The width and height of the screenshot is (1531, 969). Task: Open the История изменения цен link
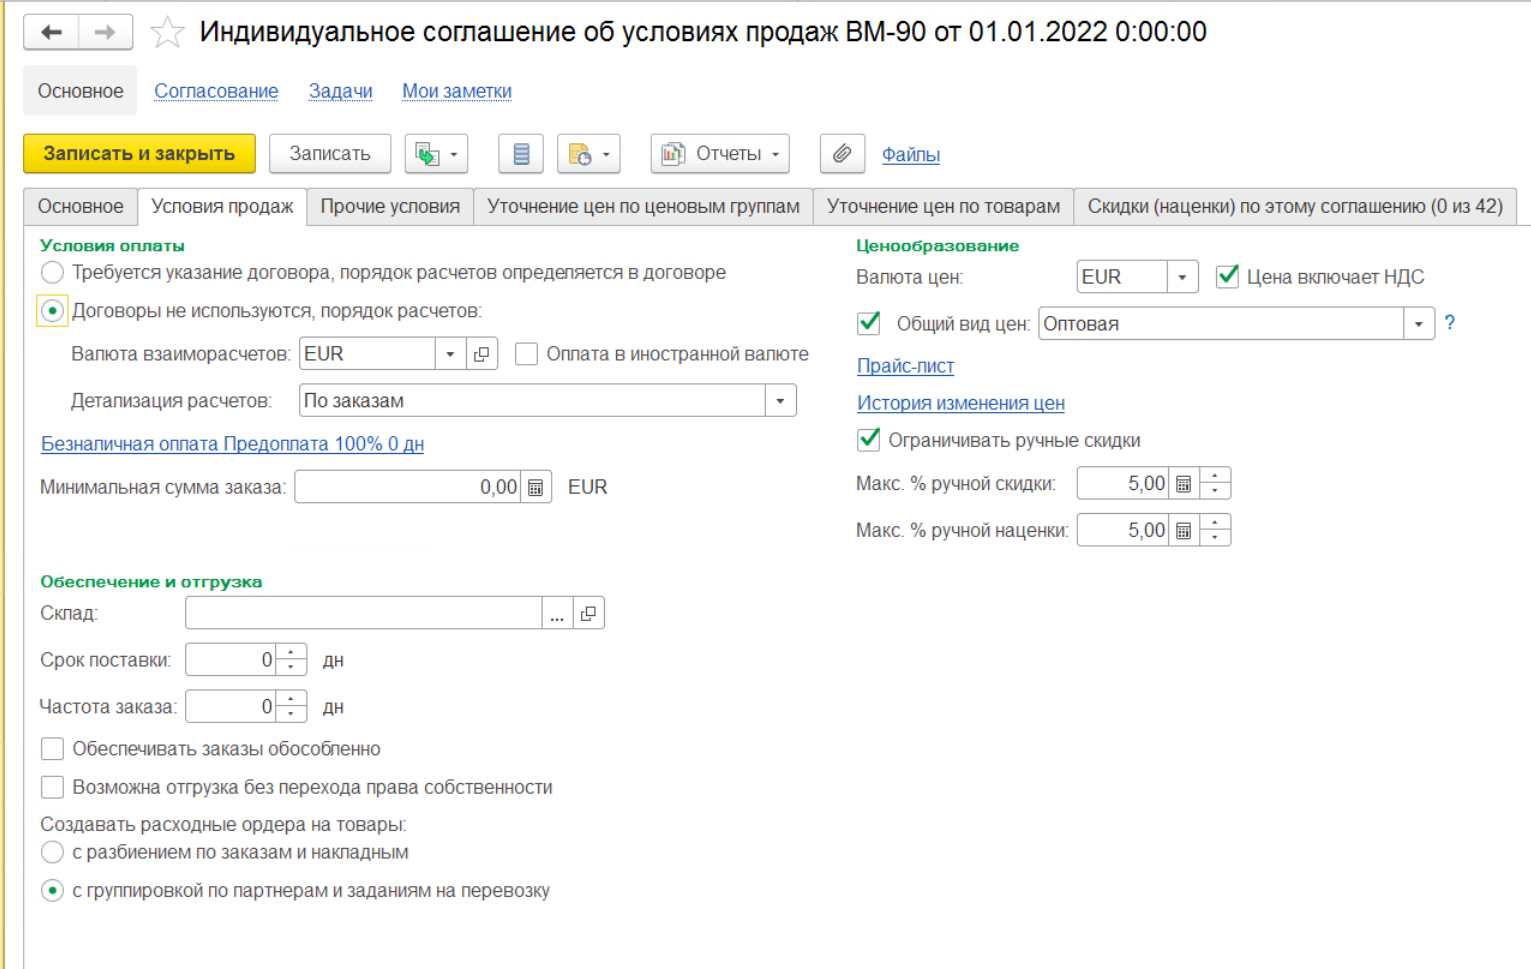pos(960,403)
